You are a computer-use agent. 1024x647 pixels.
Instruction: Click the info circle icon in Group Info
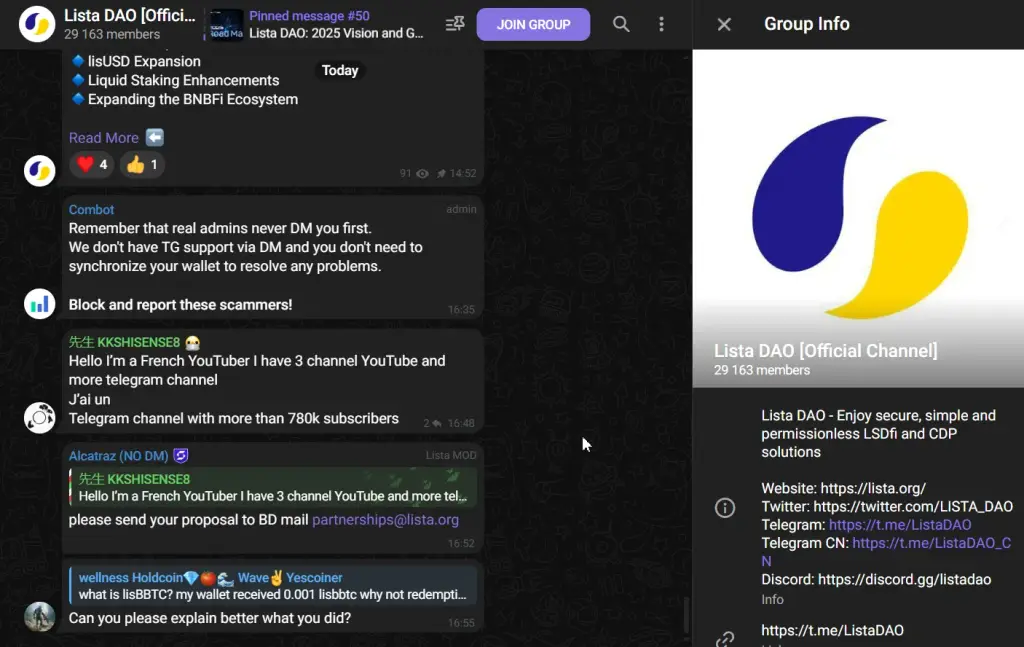point(725,507)
